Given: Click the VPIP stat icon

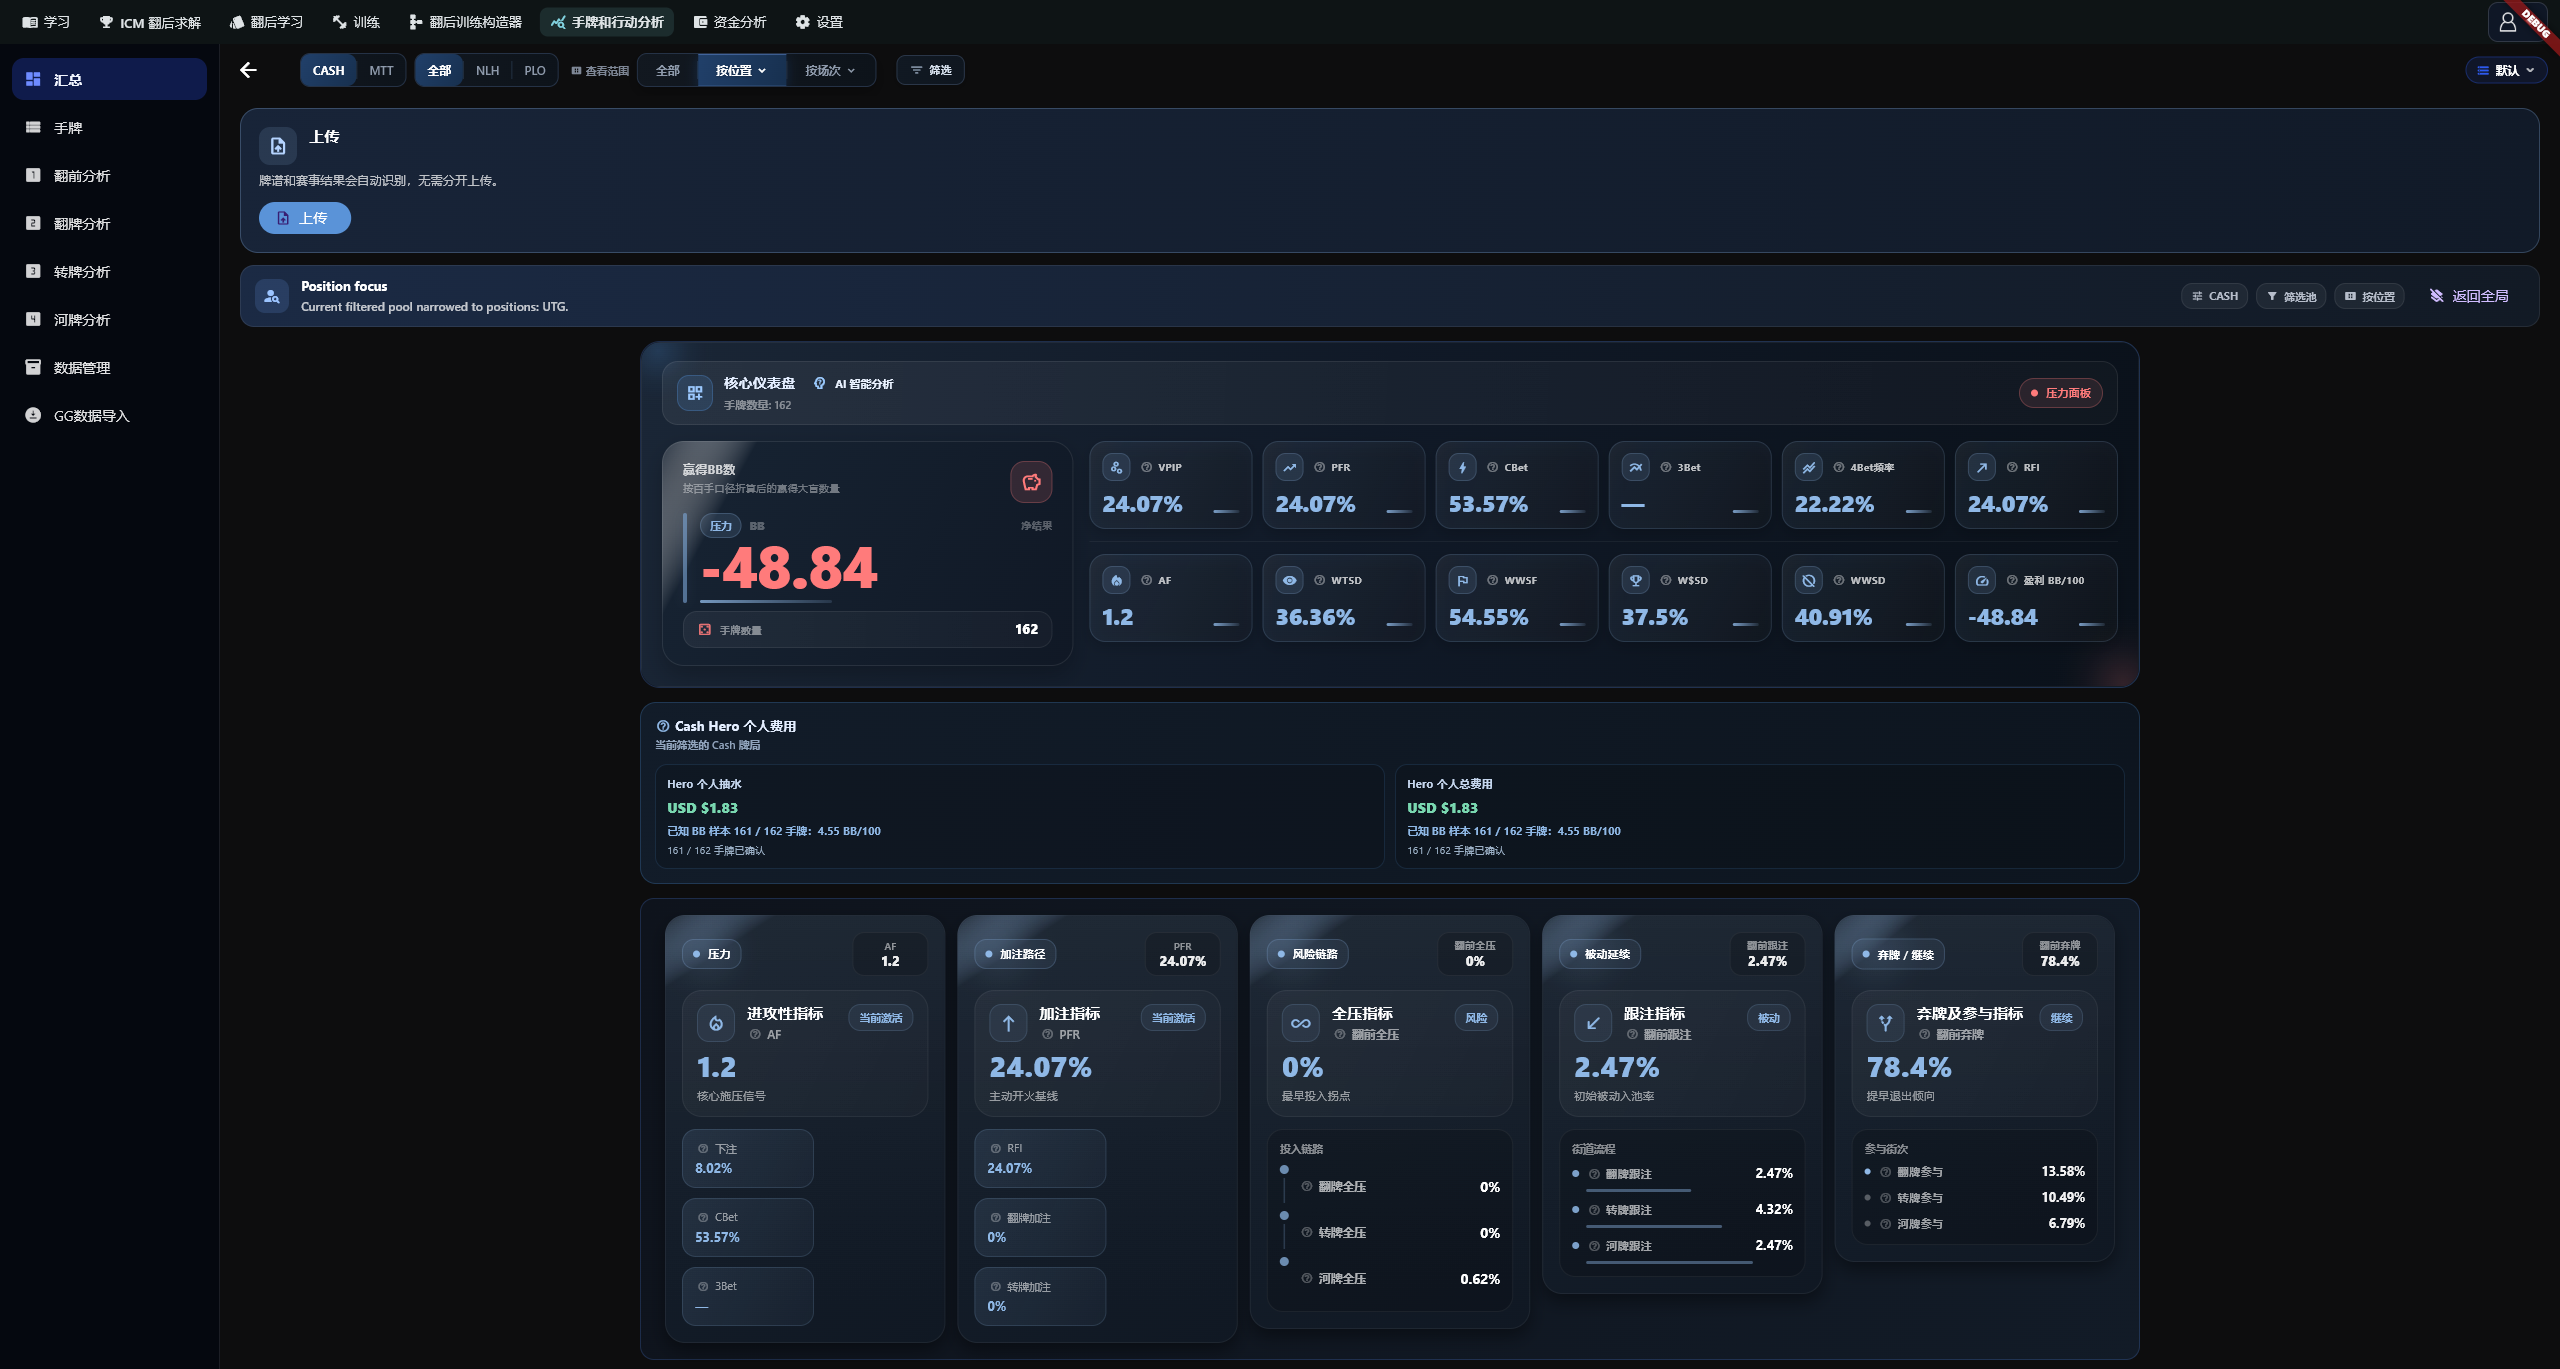Looking at the screenshot, I should pos(1116,467).
